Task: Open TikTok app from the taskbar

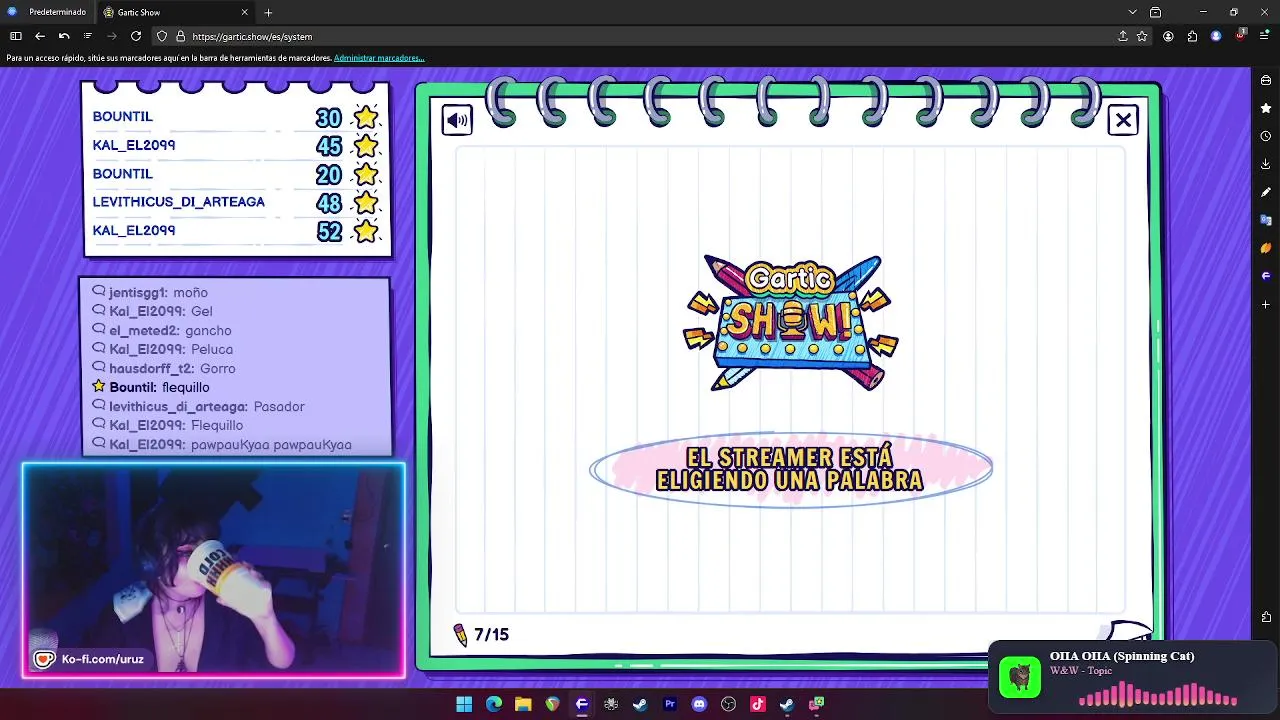Action: click(758, 704)
